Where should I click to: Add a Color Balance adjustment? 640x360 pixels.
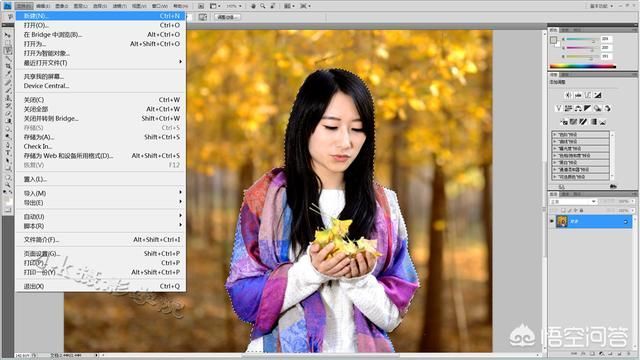pos(578,108)
